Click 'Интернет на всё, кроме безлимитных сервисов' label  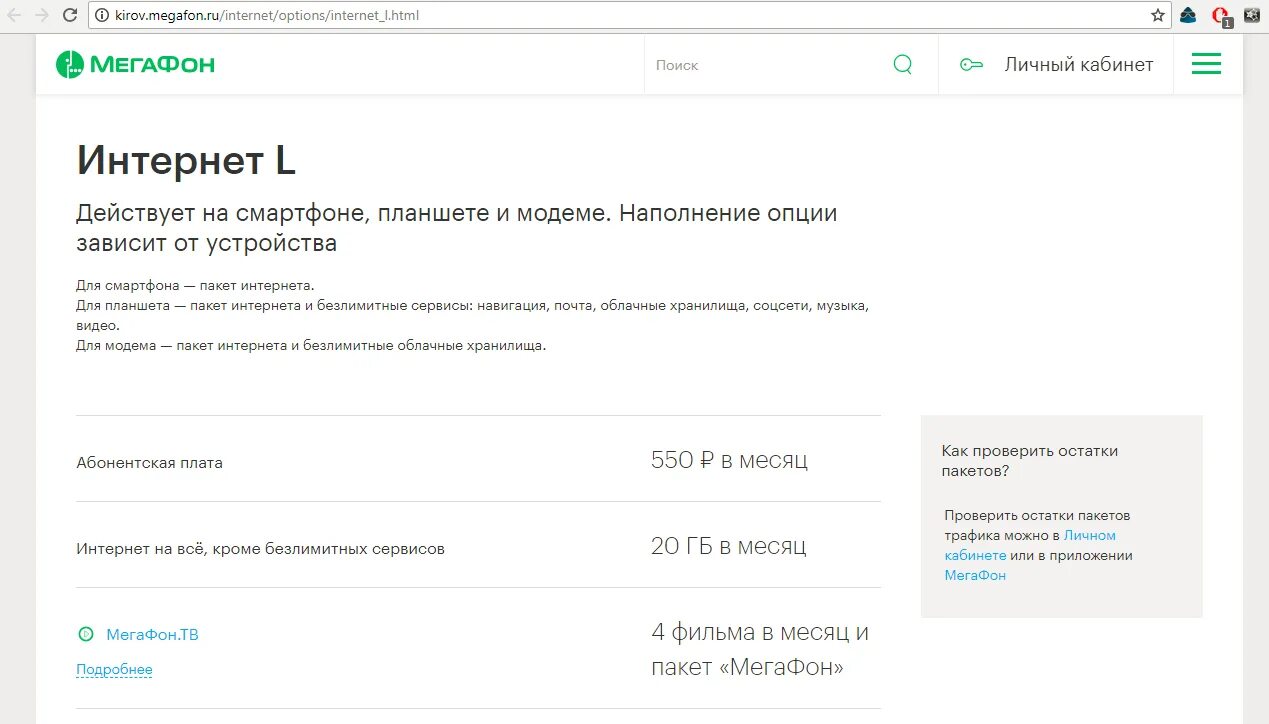260,549
